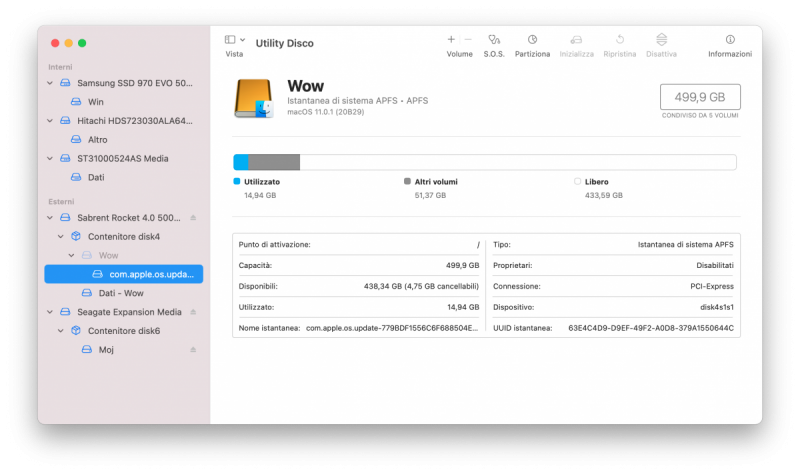
Task: Click Nome istantanea snapshot name value
Action: click(x=392, y=328)
